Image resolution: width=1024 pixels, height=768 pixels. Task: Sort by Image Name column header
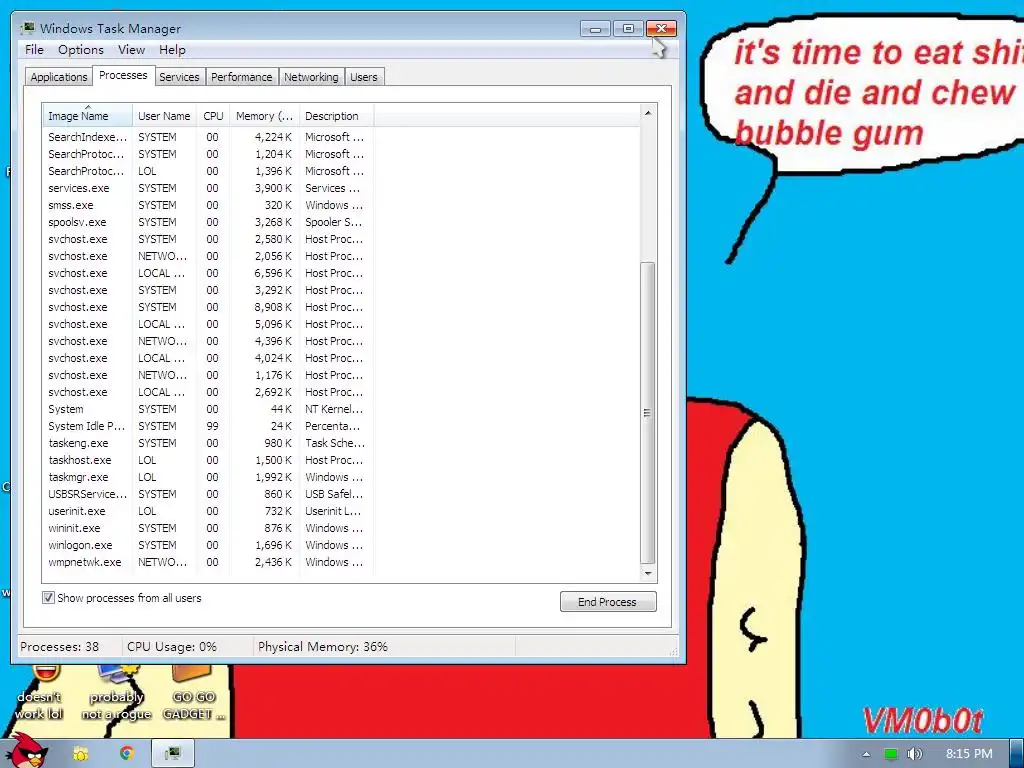coord(87,116)
